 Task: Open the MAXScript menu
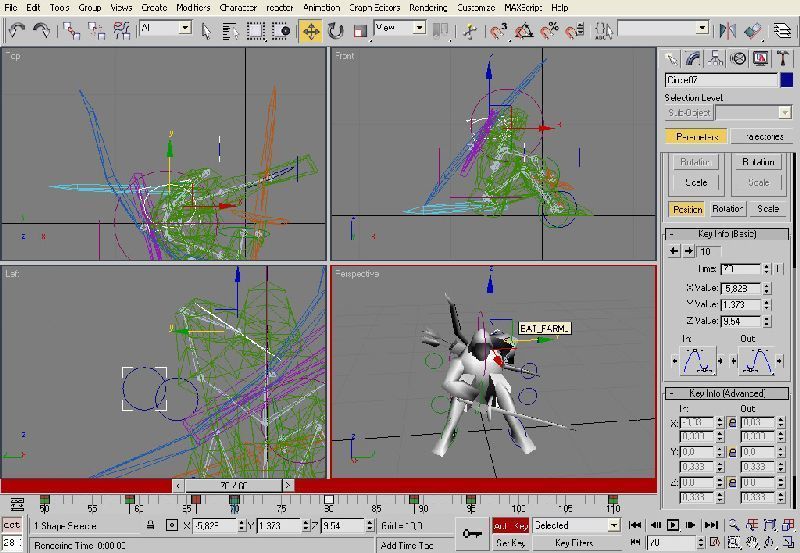523,8
